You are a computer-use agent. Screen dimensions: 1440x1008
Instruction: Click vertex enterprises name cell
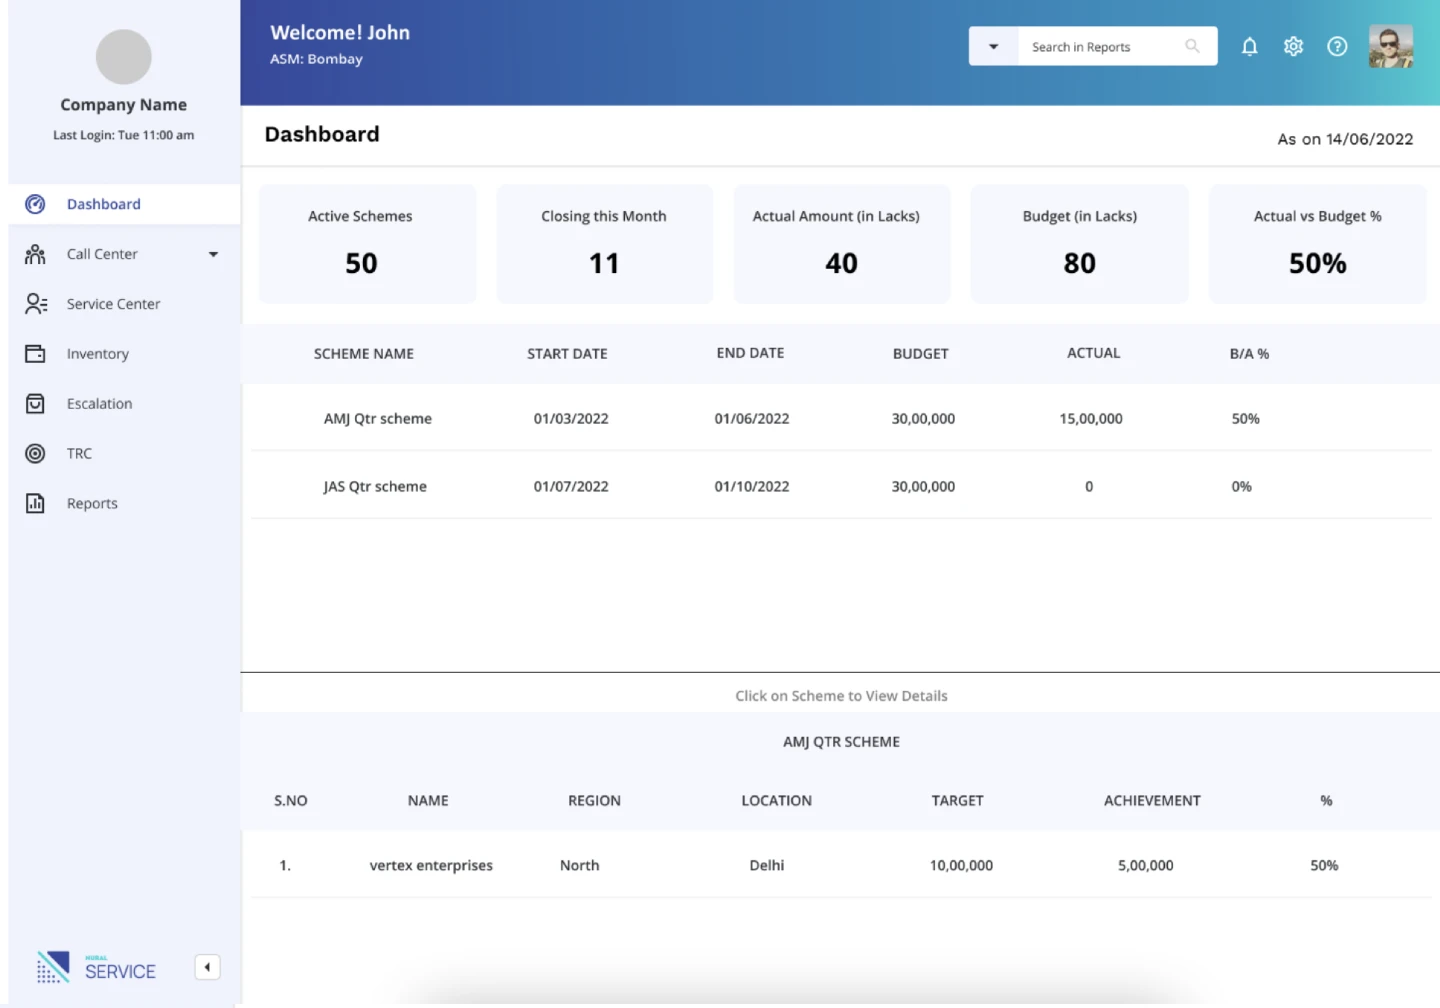tap(431, 865)
